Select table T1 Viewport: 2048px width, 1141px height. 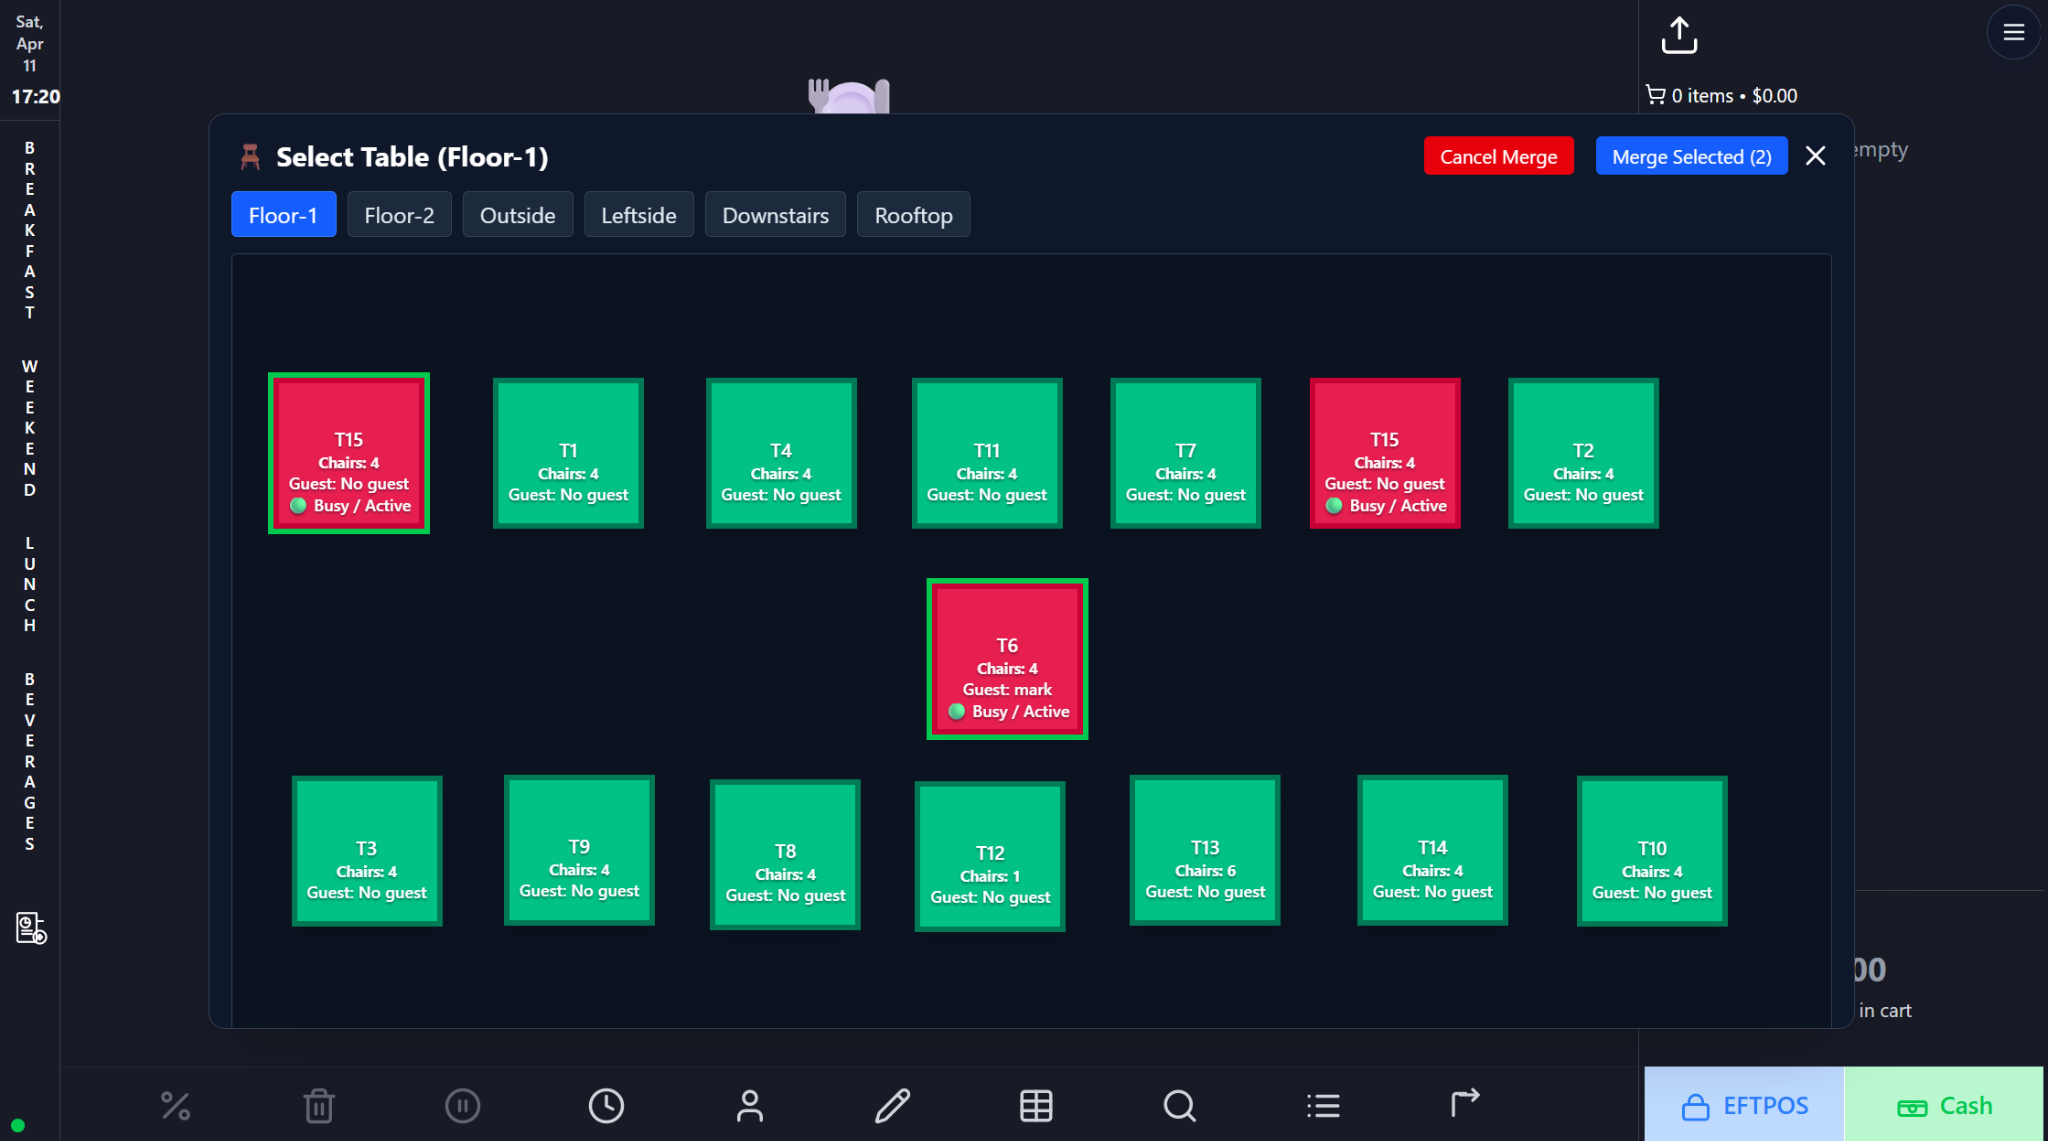568,453
